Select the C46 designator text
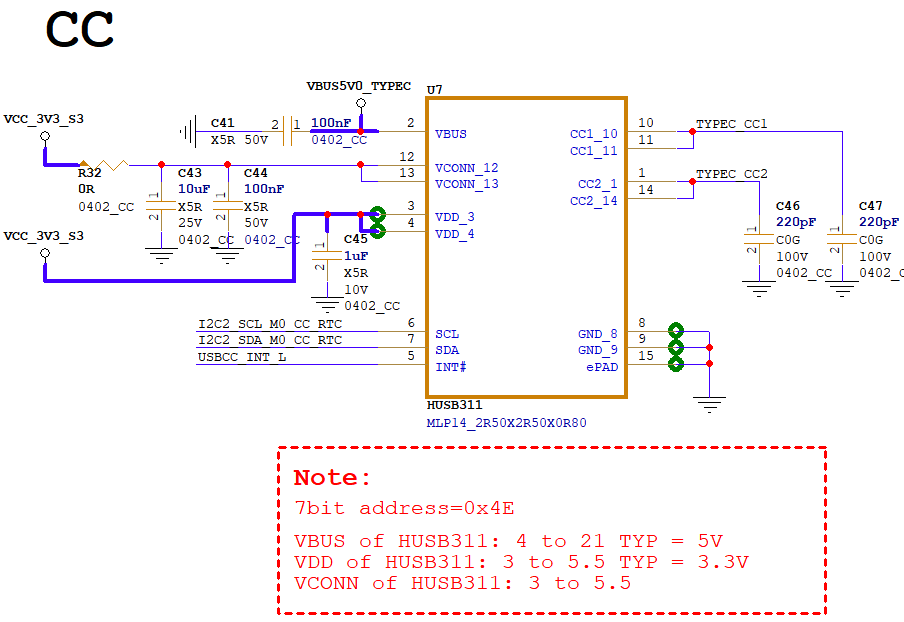Screen dimensions: 904x622 (788, 206)
